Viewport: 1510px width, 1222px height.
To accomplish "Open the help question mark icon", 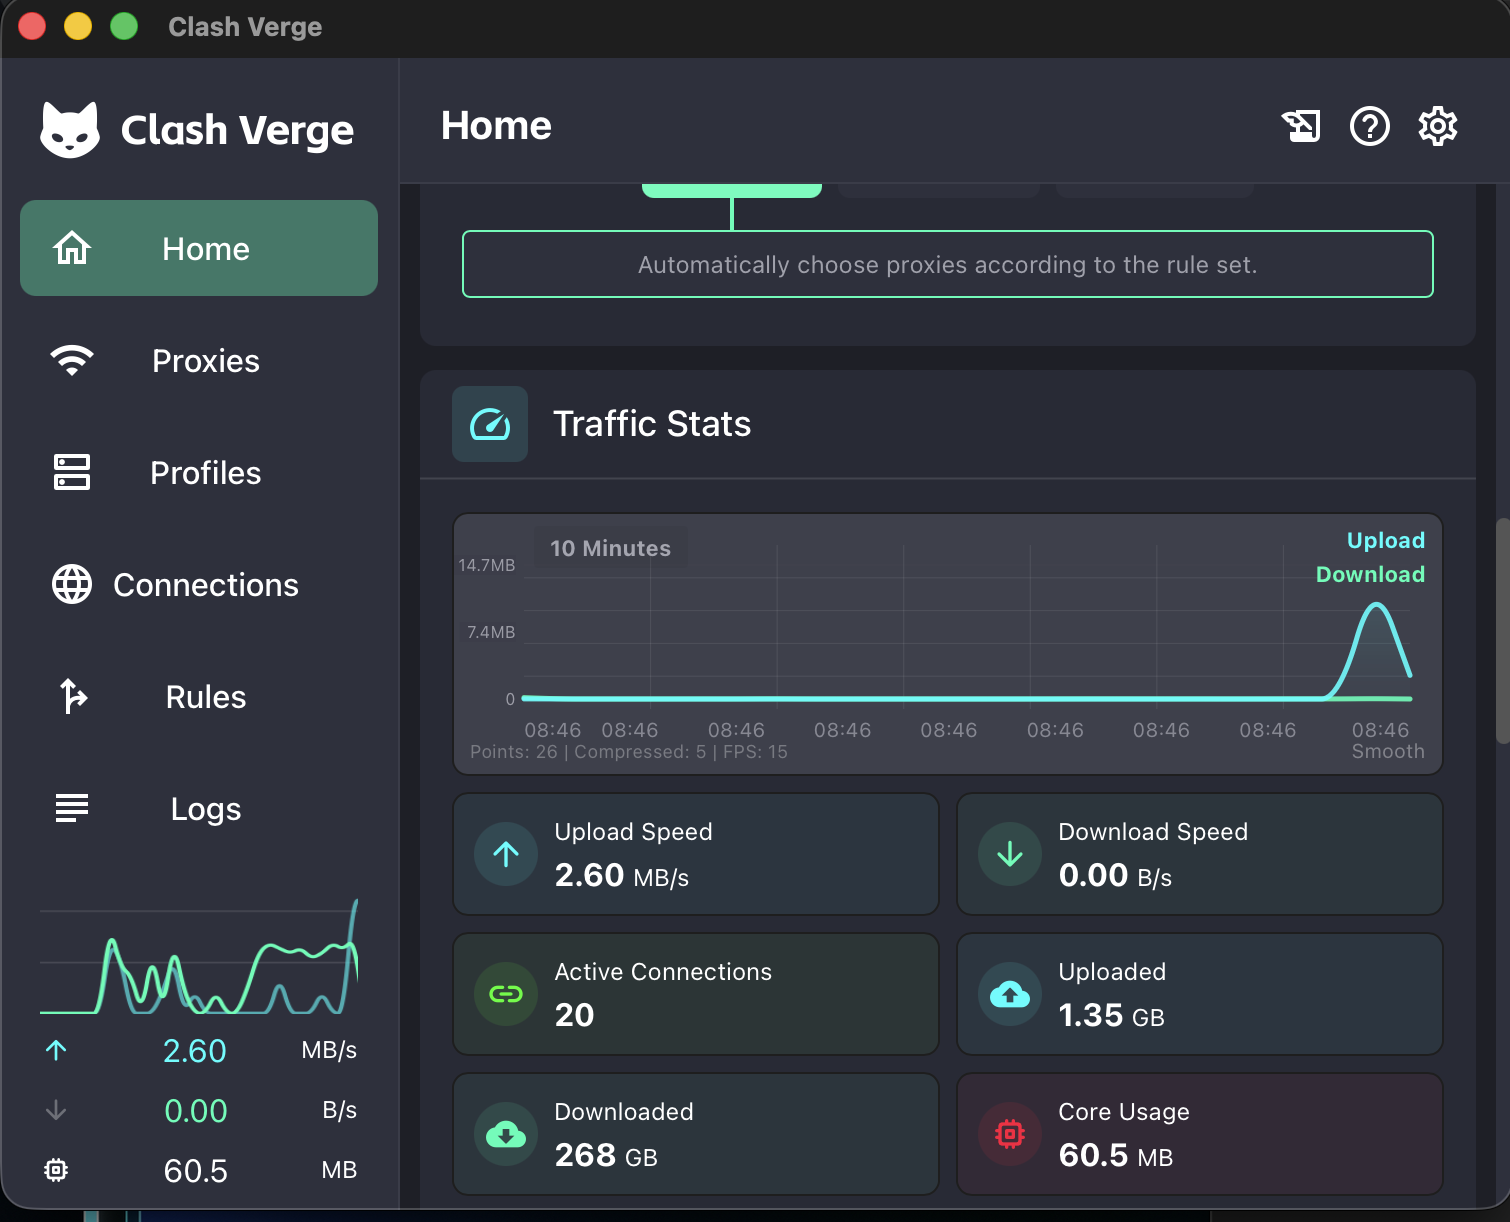I will point(1369,126).
